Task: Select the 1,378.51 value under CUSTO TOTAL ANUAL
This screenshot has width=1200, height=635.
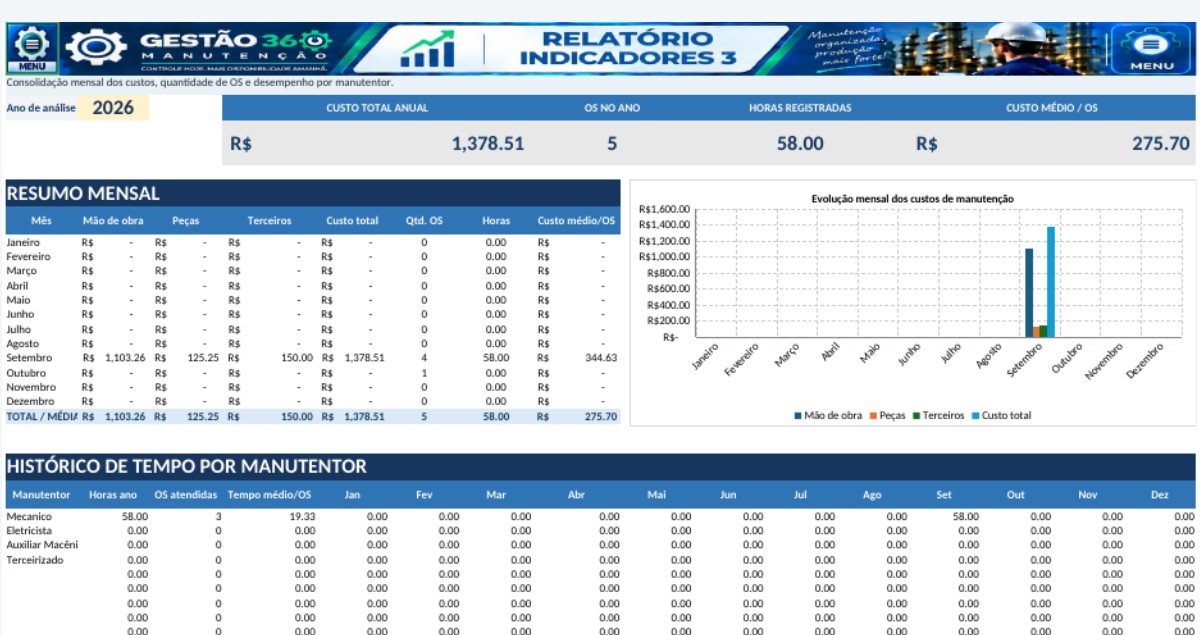Action: tap(488, 143)
